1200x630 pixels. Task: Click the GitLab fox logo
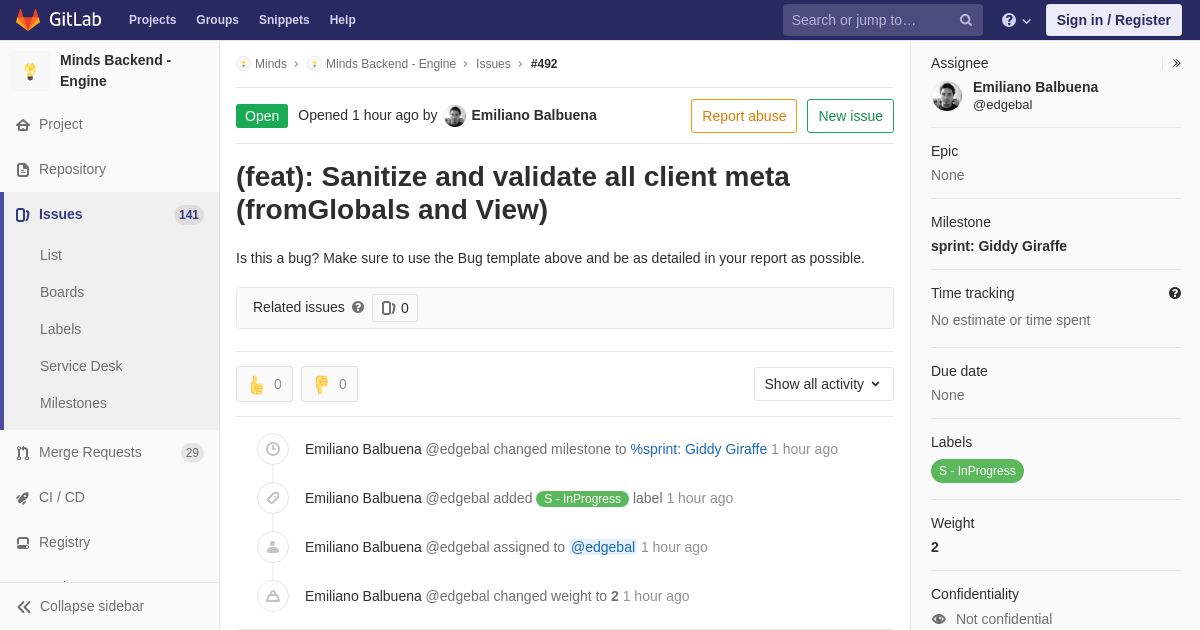28,20
